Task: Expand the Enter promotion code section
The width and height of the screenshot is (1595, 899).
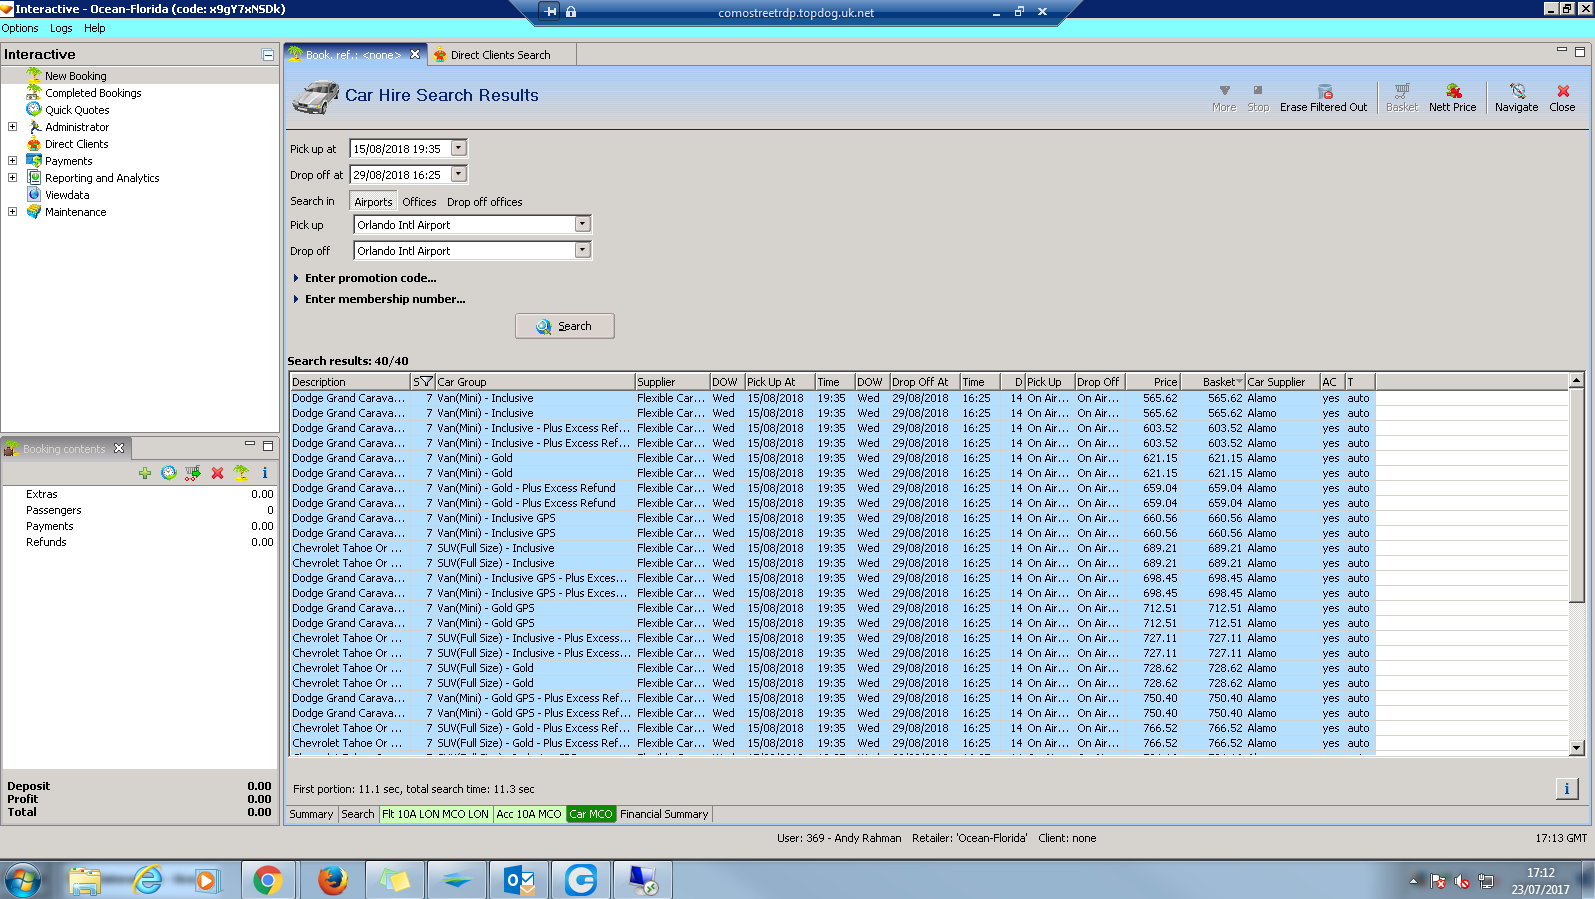Action: 370,278
